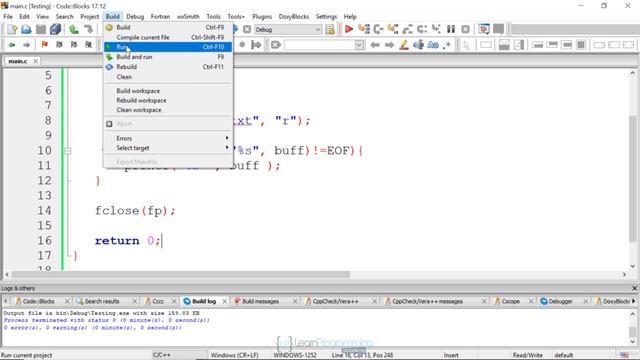
Task: Click the Open file toolbar icon
Action: point(27,29)
